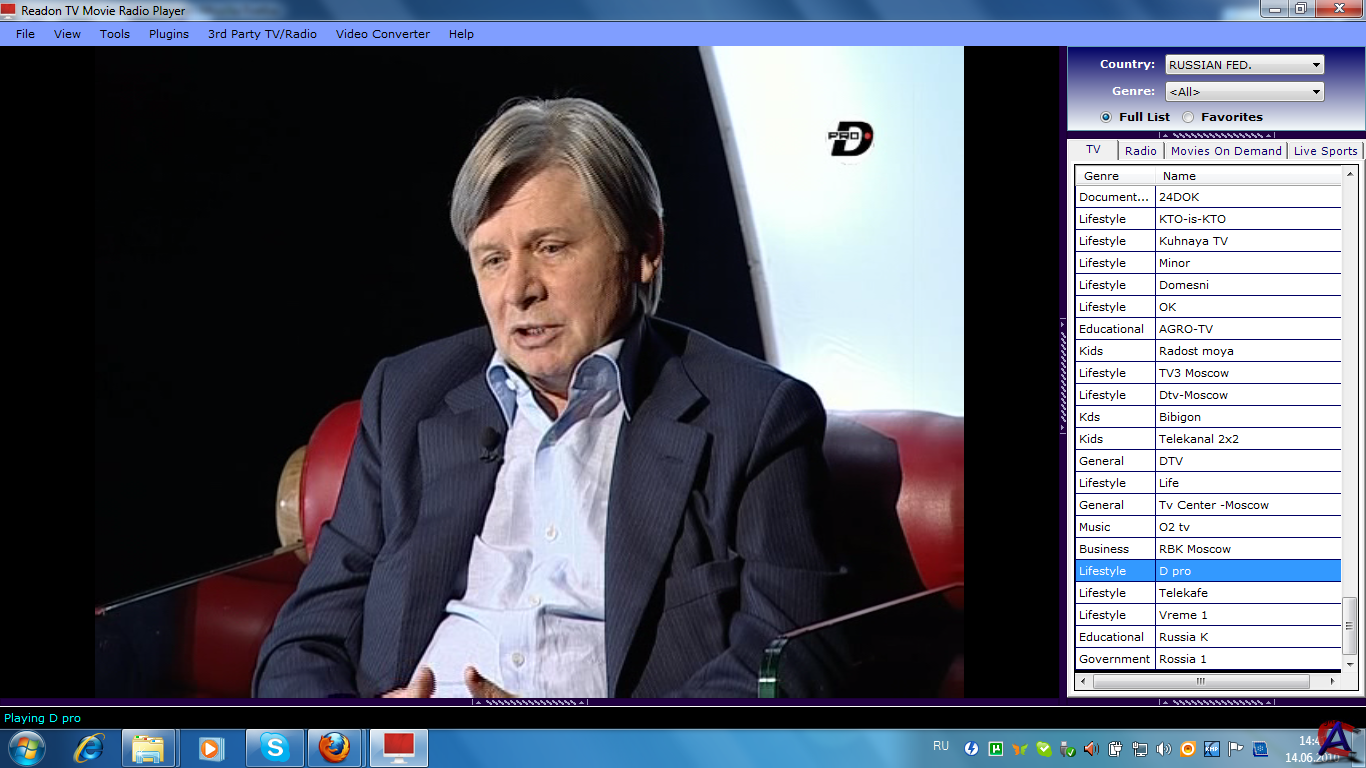Open the Genre dropdown
The image size is (1366, 768).
tap(1244, 92)
